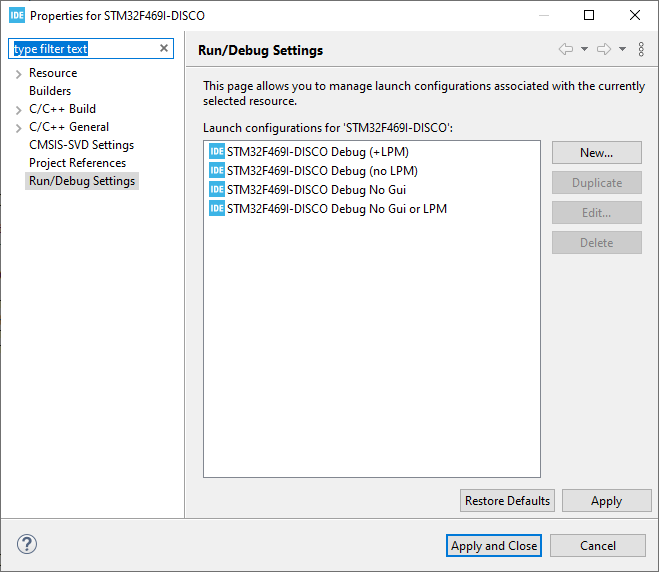Click the Edit... button
The width and height of the screenshot is (659, 572).
[x=597, y=213]
